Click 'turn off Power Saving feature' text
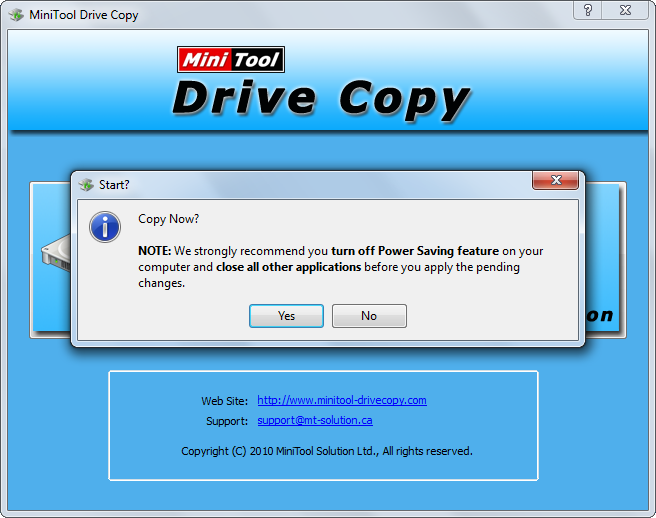The width and height of the screenshot is (656, 518). click(415, 251)
